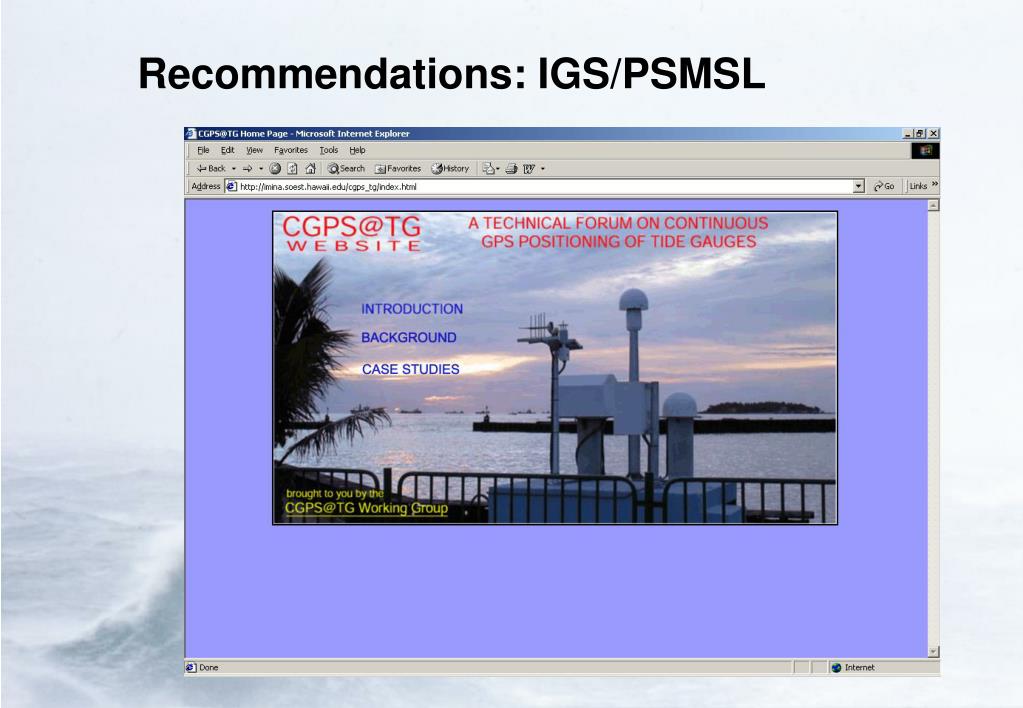Viewport: 1023px width, 708px height.
Task: Restore the Internet Explorer window
Action: pos(920,134)
